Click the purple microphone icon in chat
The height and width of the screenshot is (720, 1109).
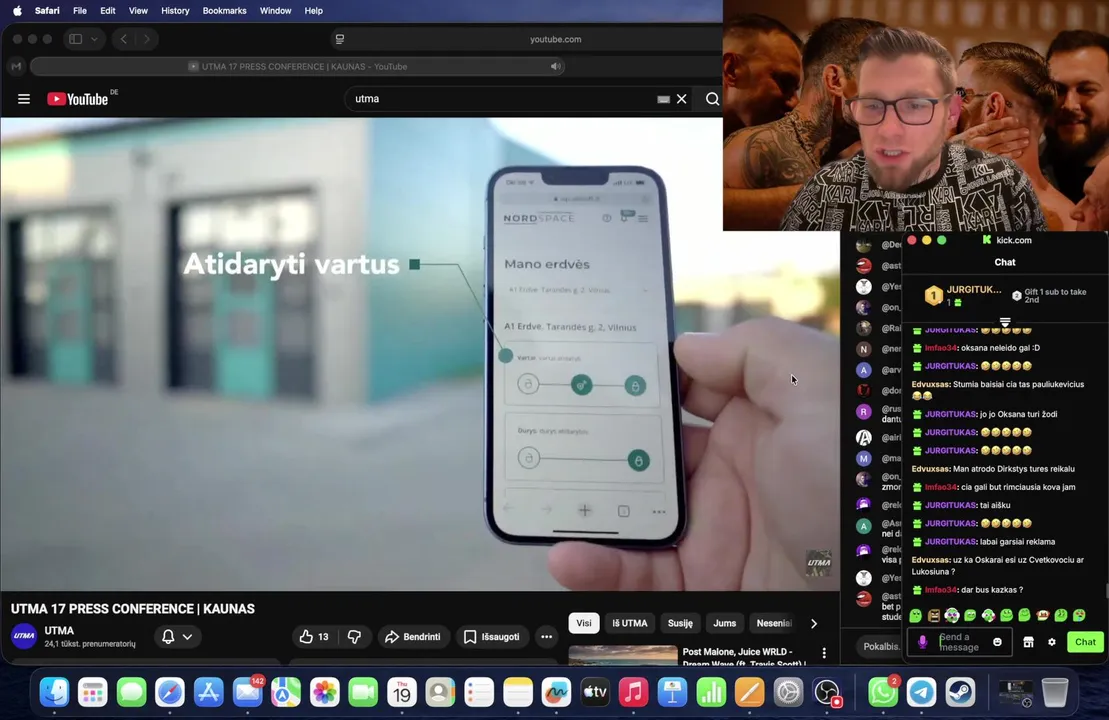click(922, 642)
